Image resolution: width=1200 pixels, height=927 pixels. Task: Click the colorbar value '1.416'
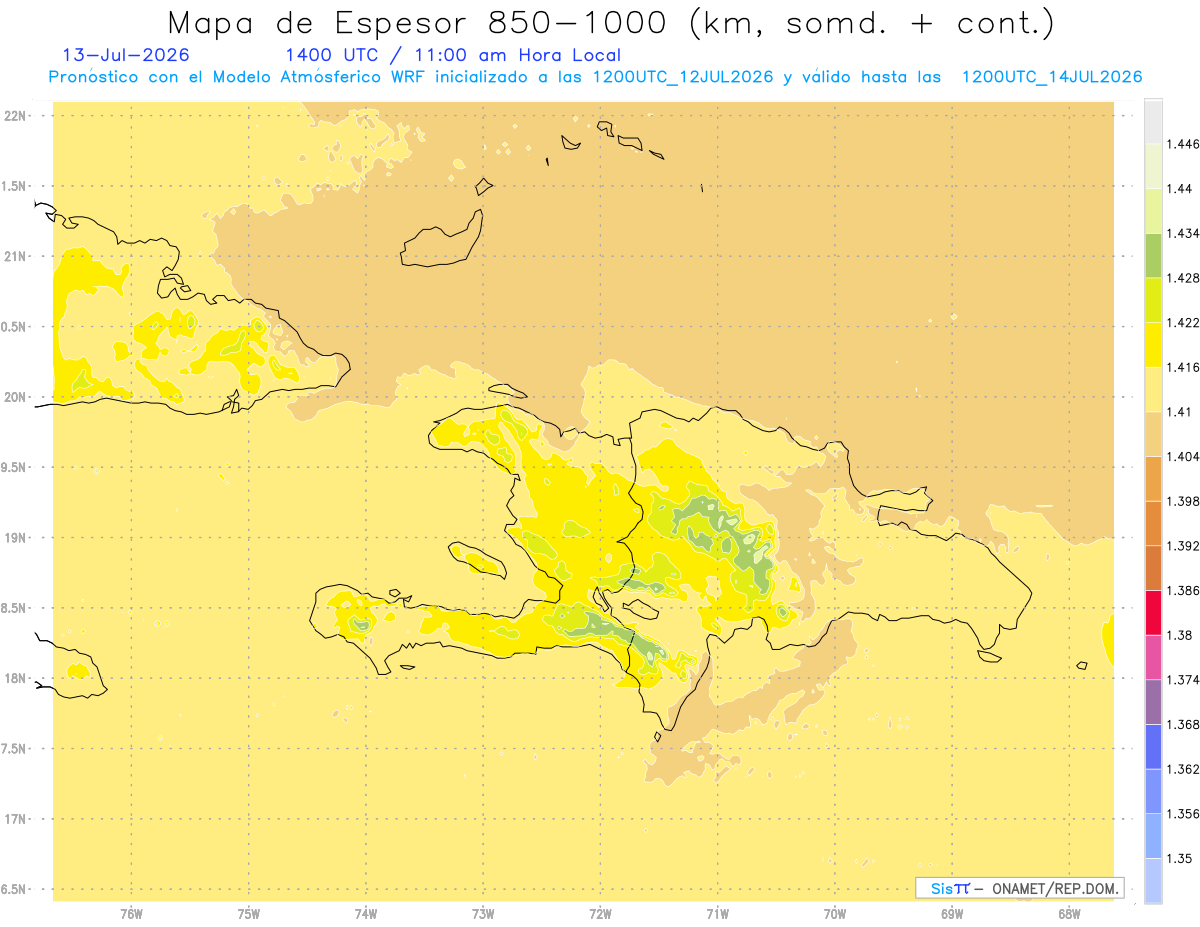(1183, 367)
